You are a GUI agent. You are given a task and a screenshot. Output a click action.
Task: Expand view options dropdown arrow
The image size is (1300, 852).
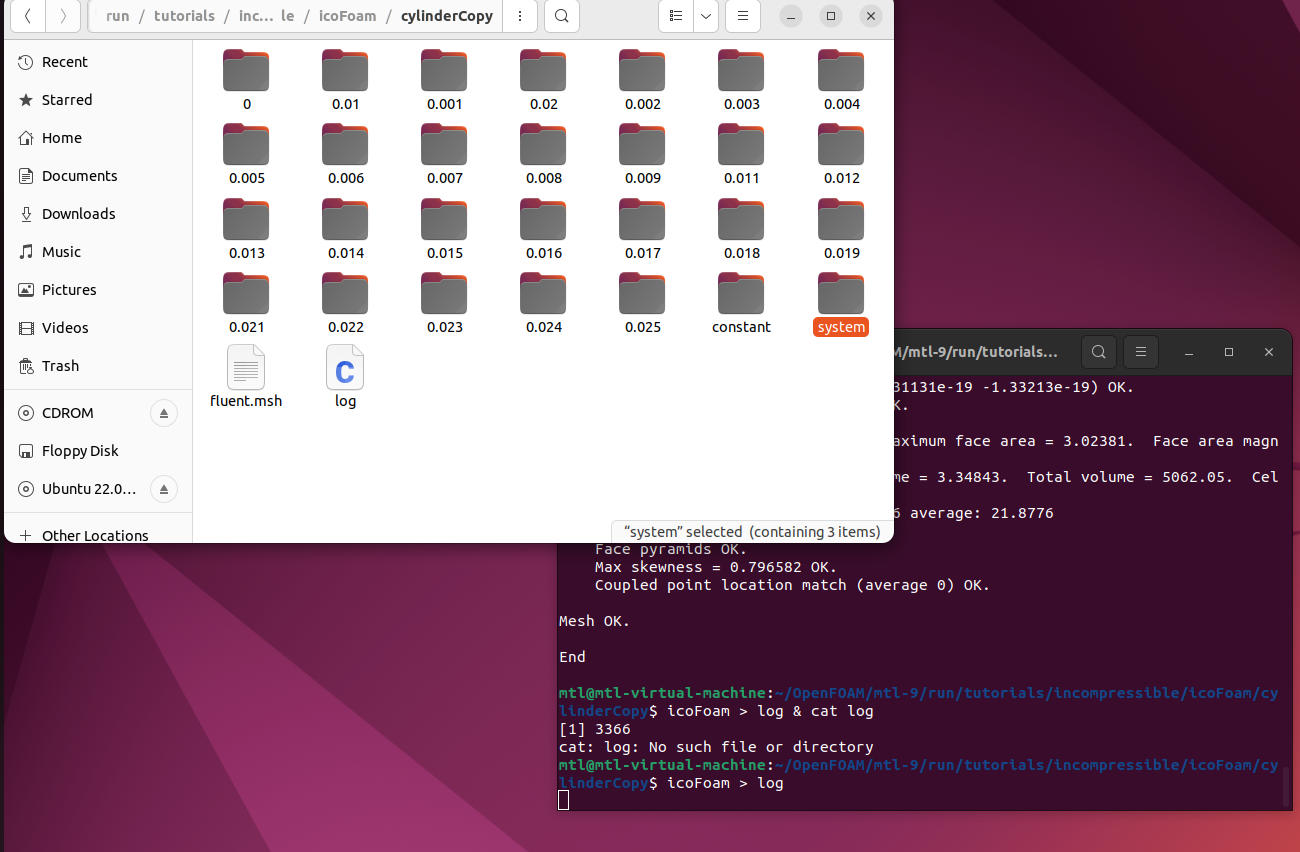click(706, 16)
